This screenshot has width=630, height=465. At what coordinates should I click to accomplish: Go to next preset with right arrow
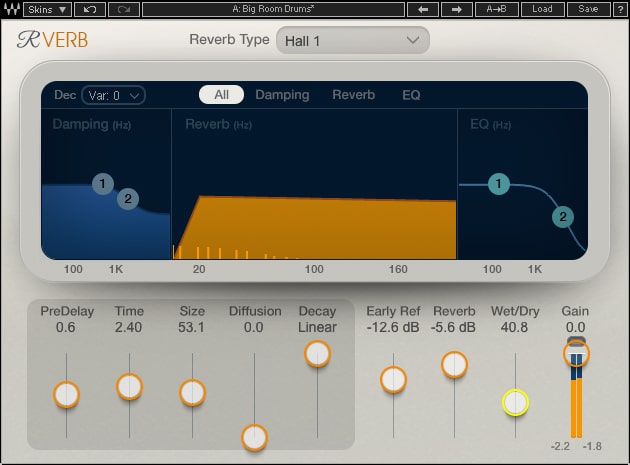tap(456, 9)
